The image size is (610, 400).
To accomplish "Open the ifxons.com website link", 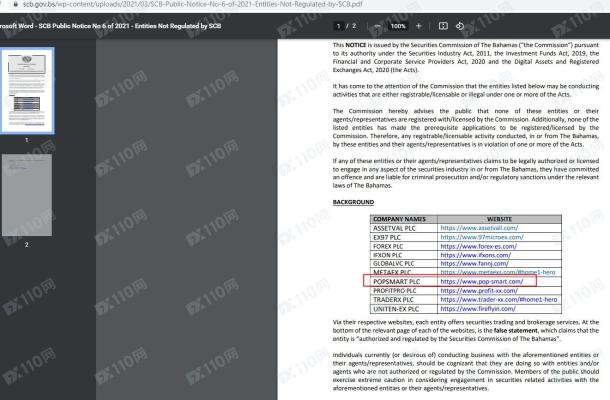I will (x=475, y=255).
